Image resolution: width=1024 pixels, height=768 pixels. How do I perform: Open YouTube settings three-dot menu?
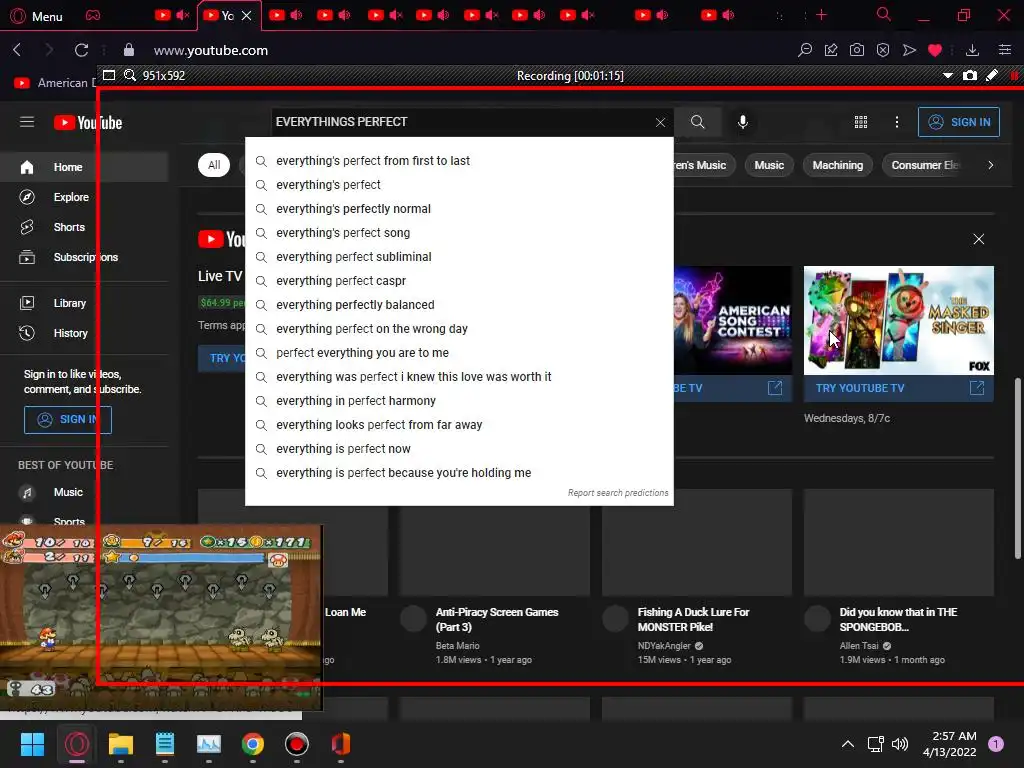[x=897, y=122]
